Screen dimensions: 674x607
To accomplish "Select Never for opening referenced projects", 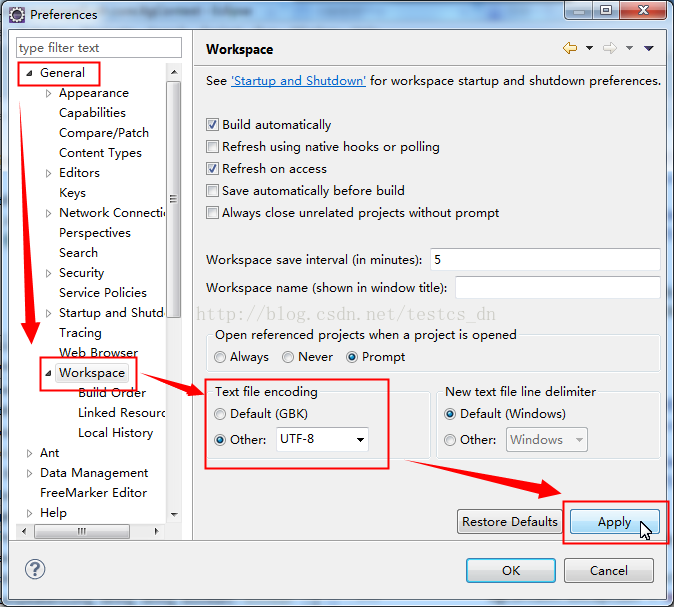I will 288,357.
